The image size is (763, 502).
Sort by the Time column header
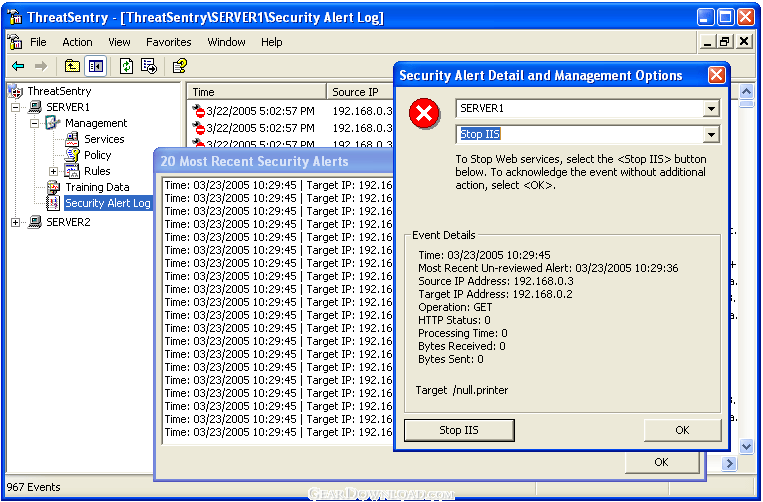coord(256,92)
